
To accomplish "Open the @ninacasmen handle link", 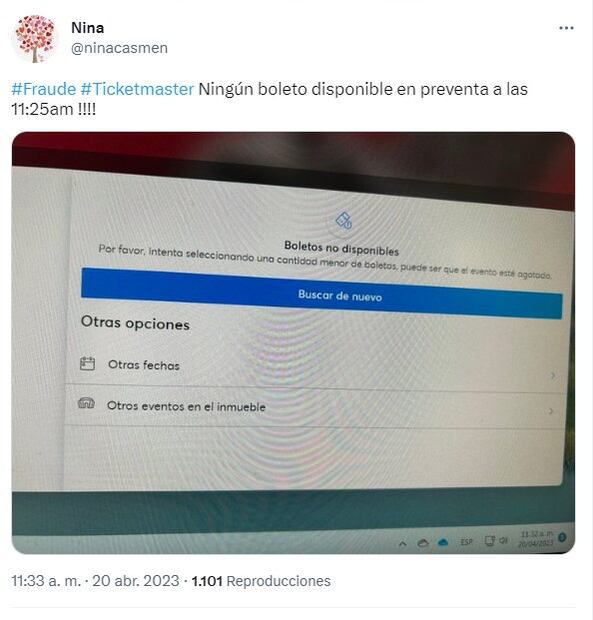I will (x=119, y=48).
